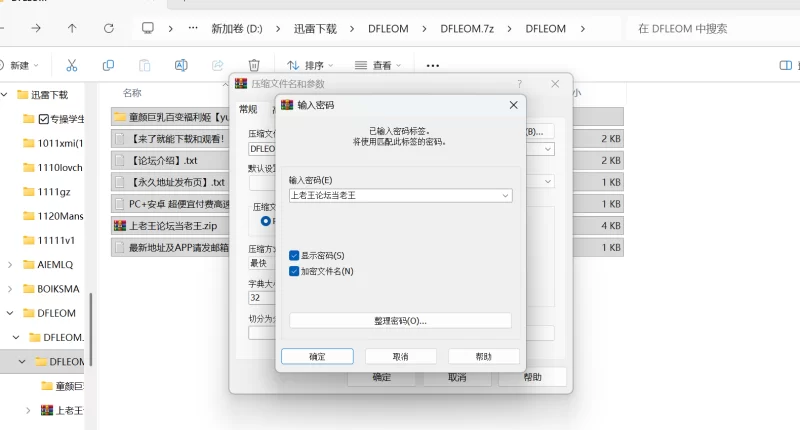This screenshot has width=800, height=430.
Task: Expand the AIEMLQ tree node
Action: tap(10, 264)
